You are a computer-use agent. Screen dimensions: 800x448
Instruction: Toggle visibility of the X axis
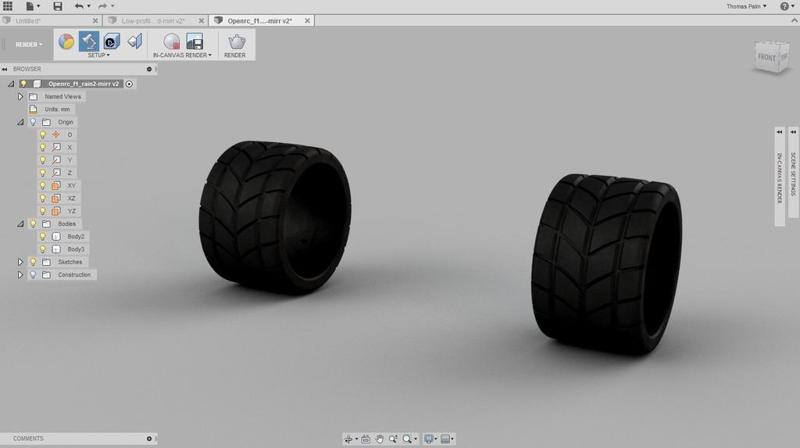(43, 147)
